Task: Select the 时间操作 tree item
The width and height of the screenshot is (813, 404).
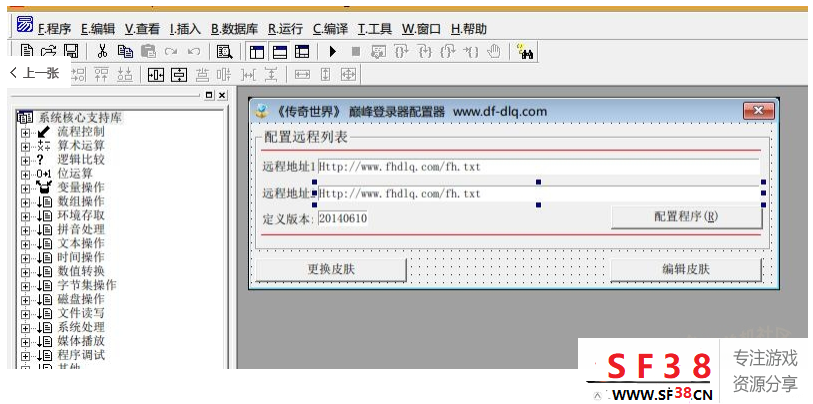Action: [81, 257]
